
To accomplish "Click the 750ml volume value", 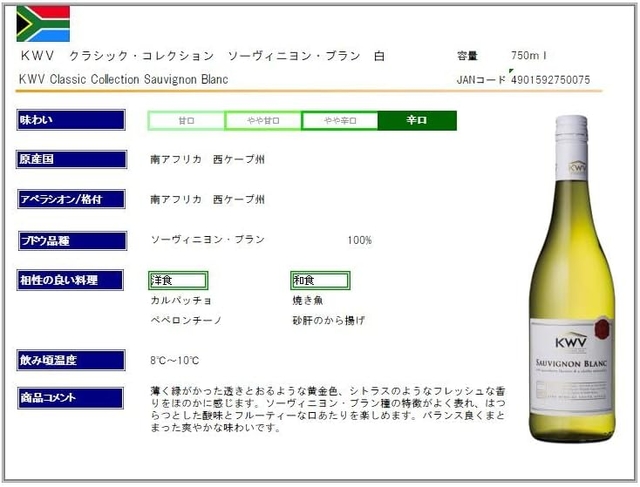I will point(529,56).
